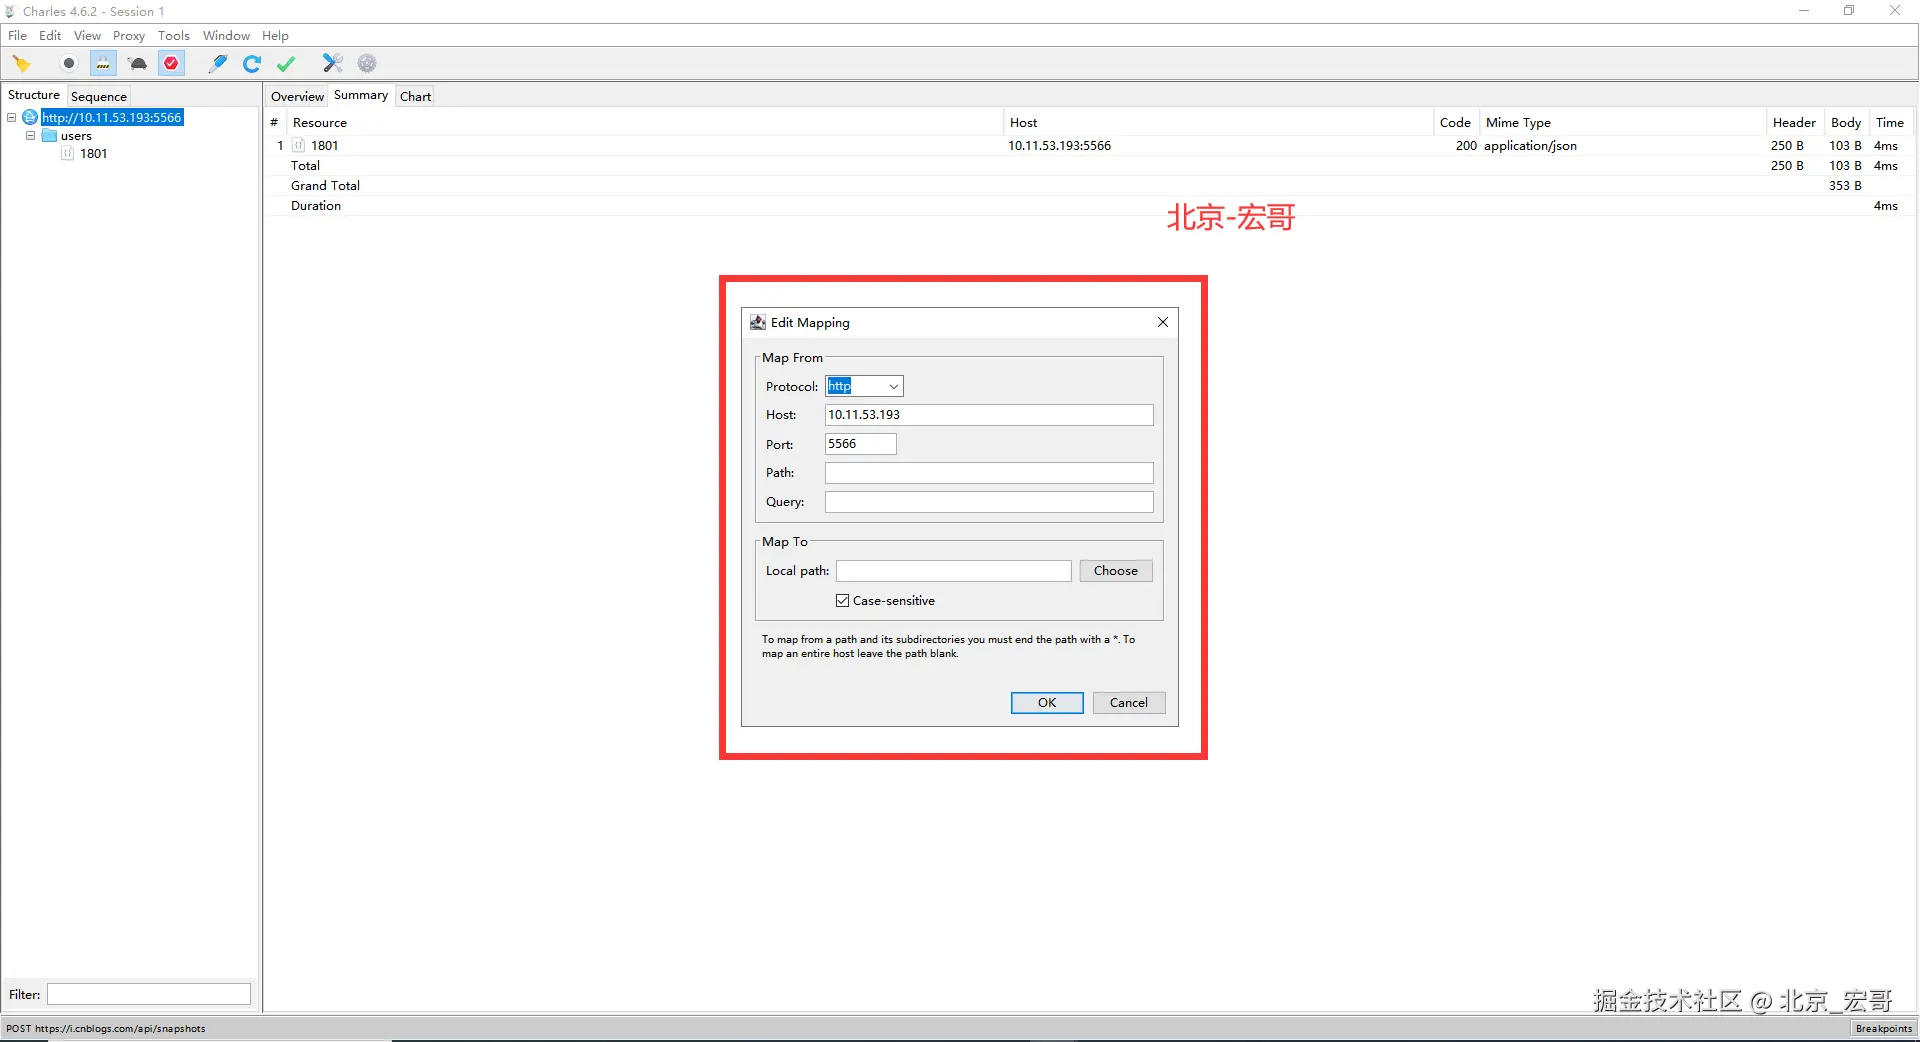Image resolution: width=1920 pixels, height=1042 pixels.
Task: Click the Mime Type column header
Action: click(1622, 123)
